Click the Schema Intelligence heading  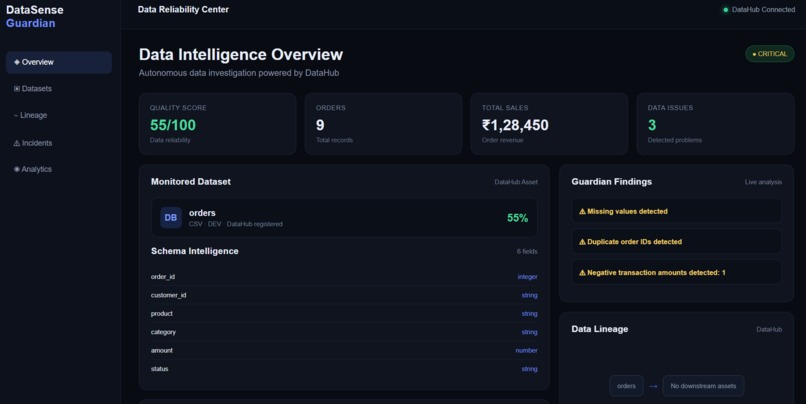point(195,251)
